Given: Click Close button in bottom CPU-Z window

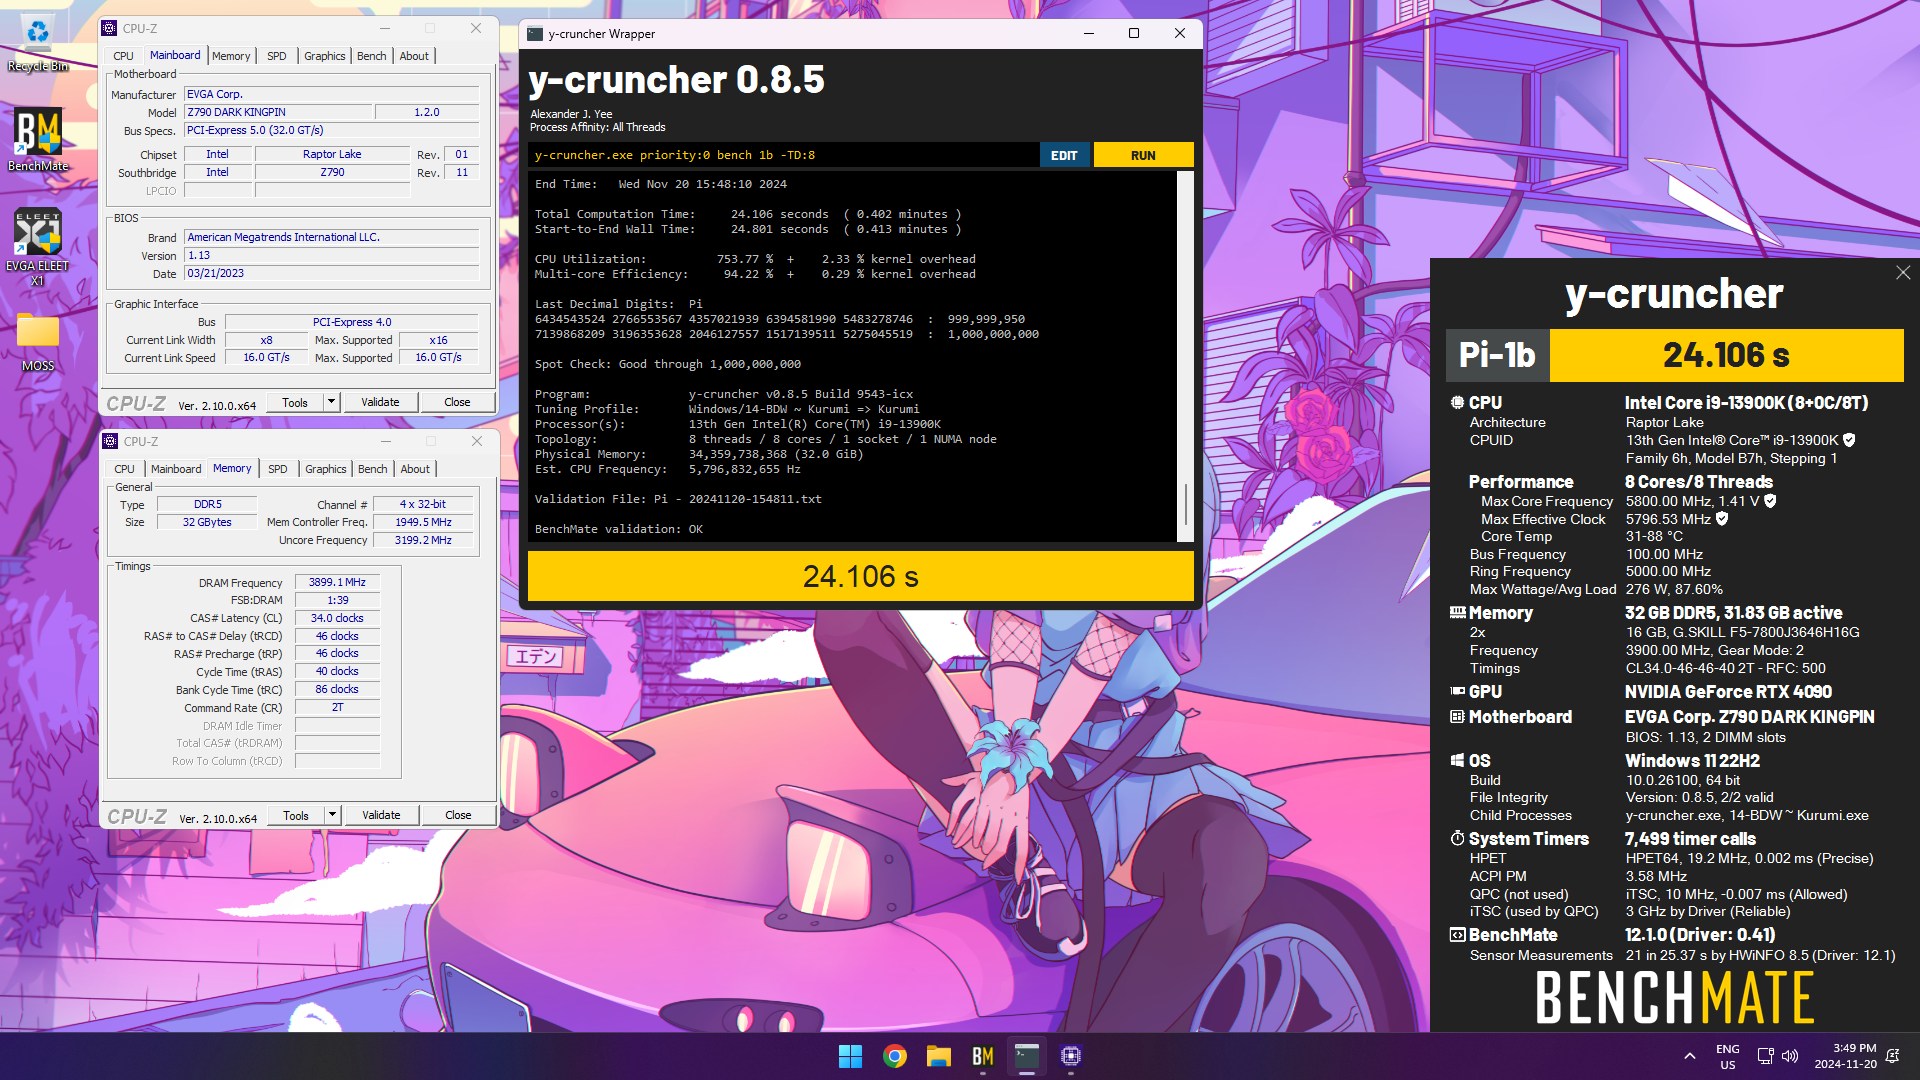Looking at the screenshot, I should pyautogui.click(x=458, y=815).
